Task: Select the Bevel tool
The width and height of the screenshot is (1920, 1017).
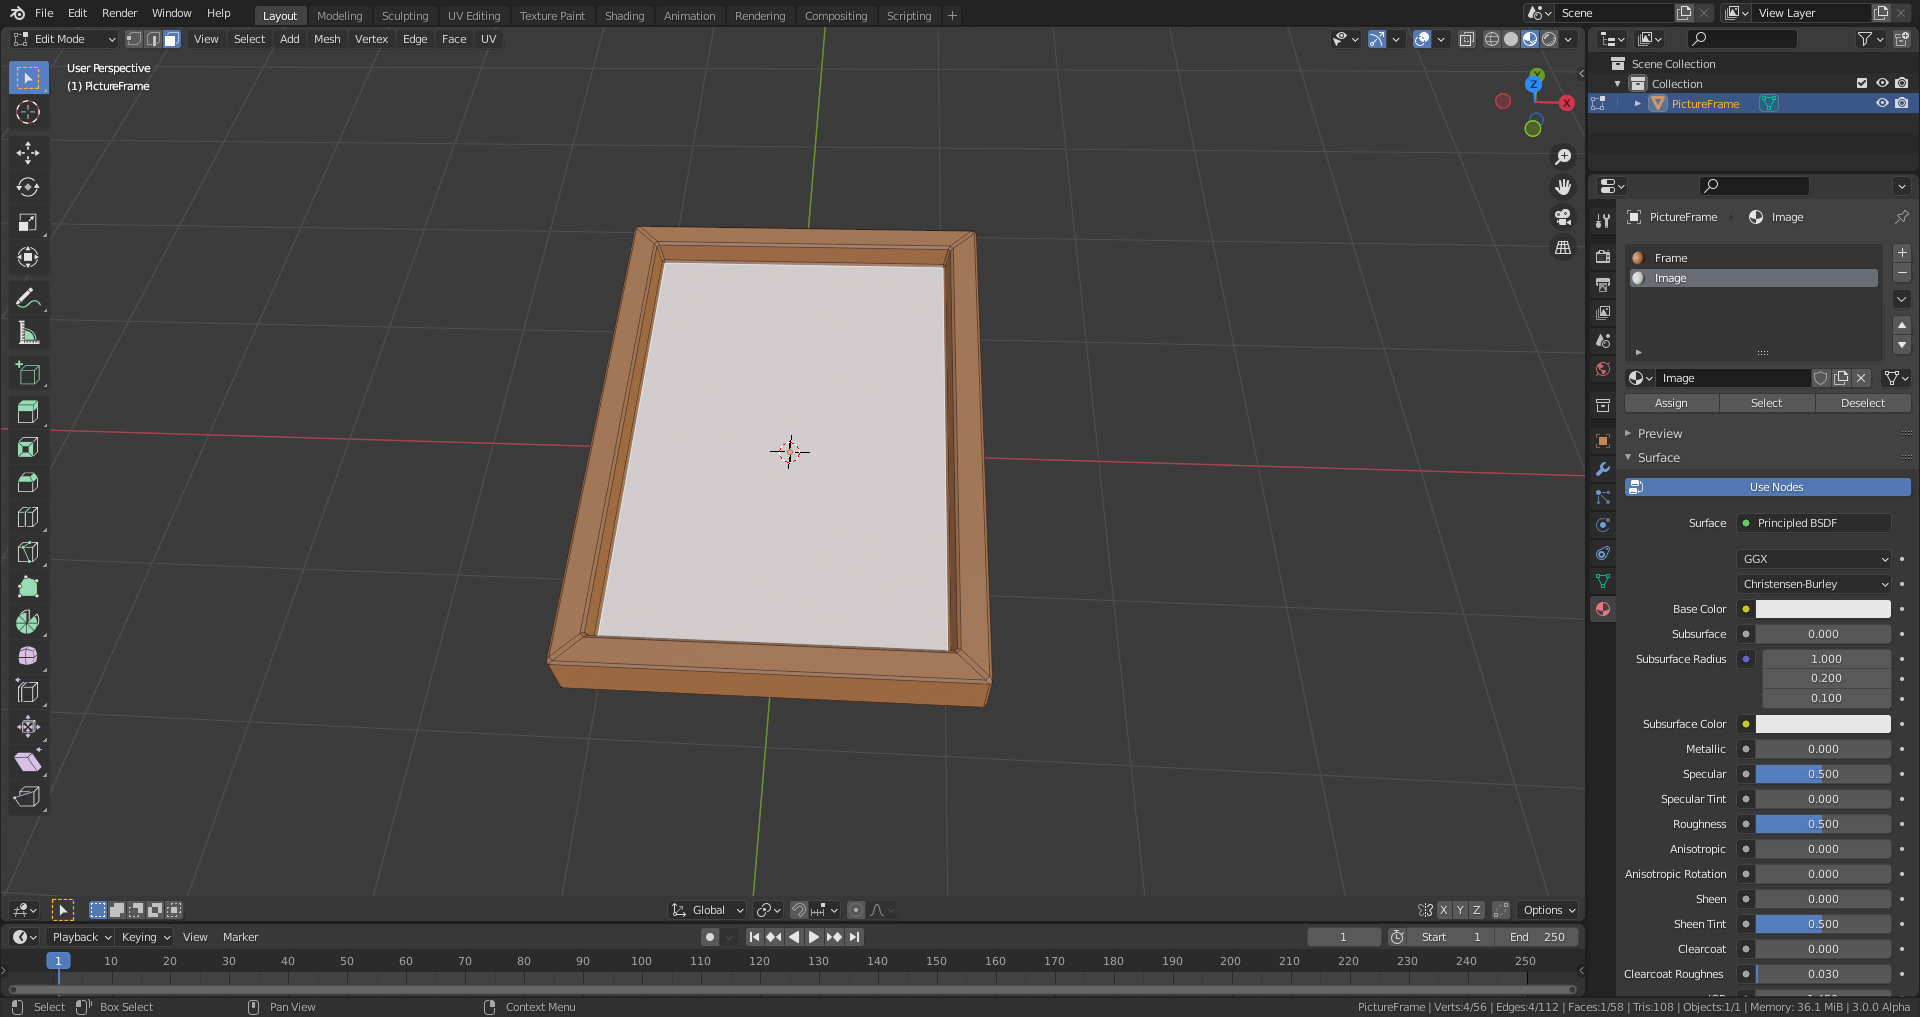Action: (x=28, y=482)
